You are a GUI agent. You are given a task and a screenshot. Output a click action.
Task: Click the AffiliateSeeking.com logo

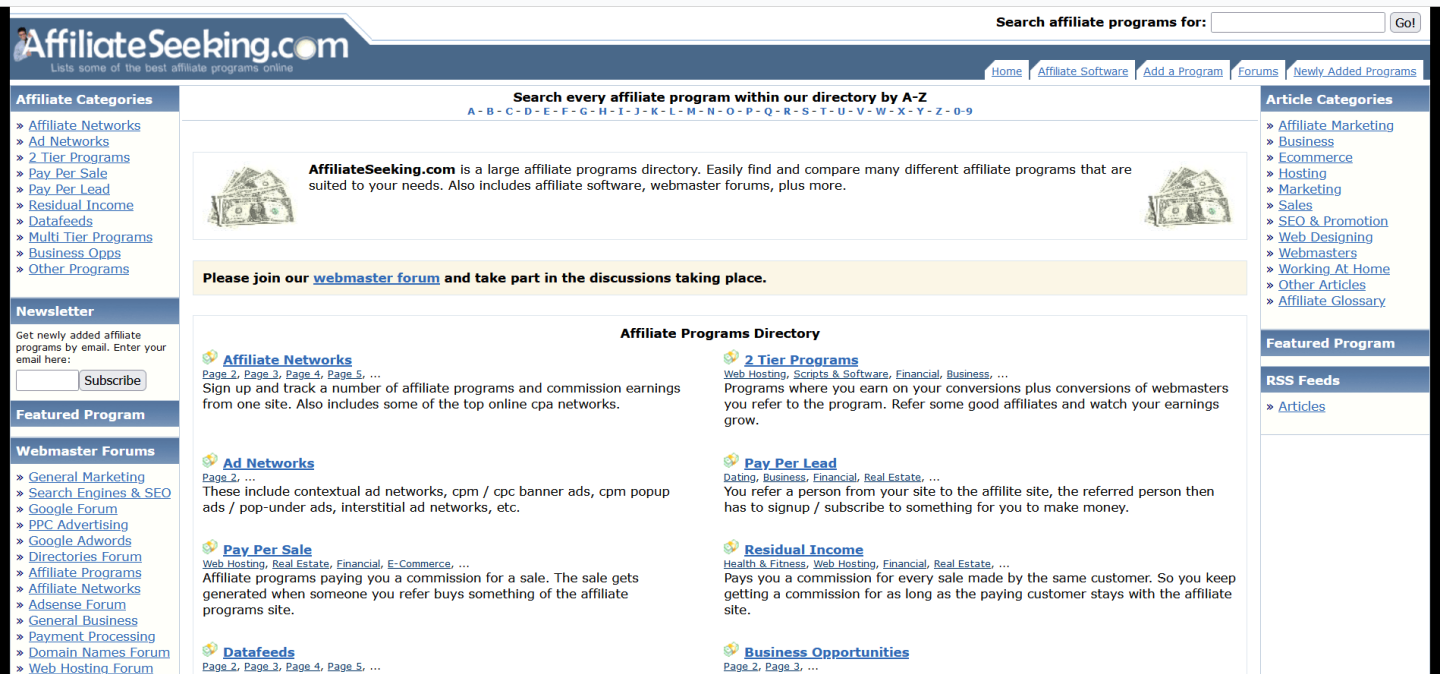(x=180, y=46)
